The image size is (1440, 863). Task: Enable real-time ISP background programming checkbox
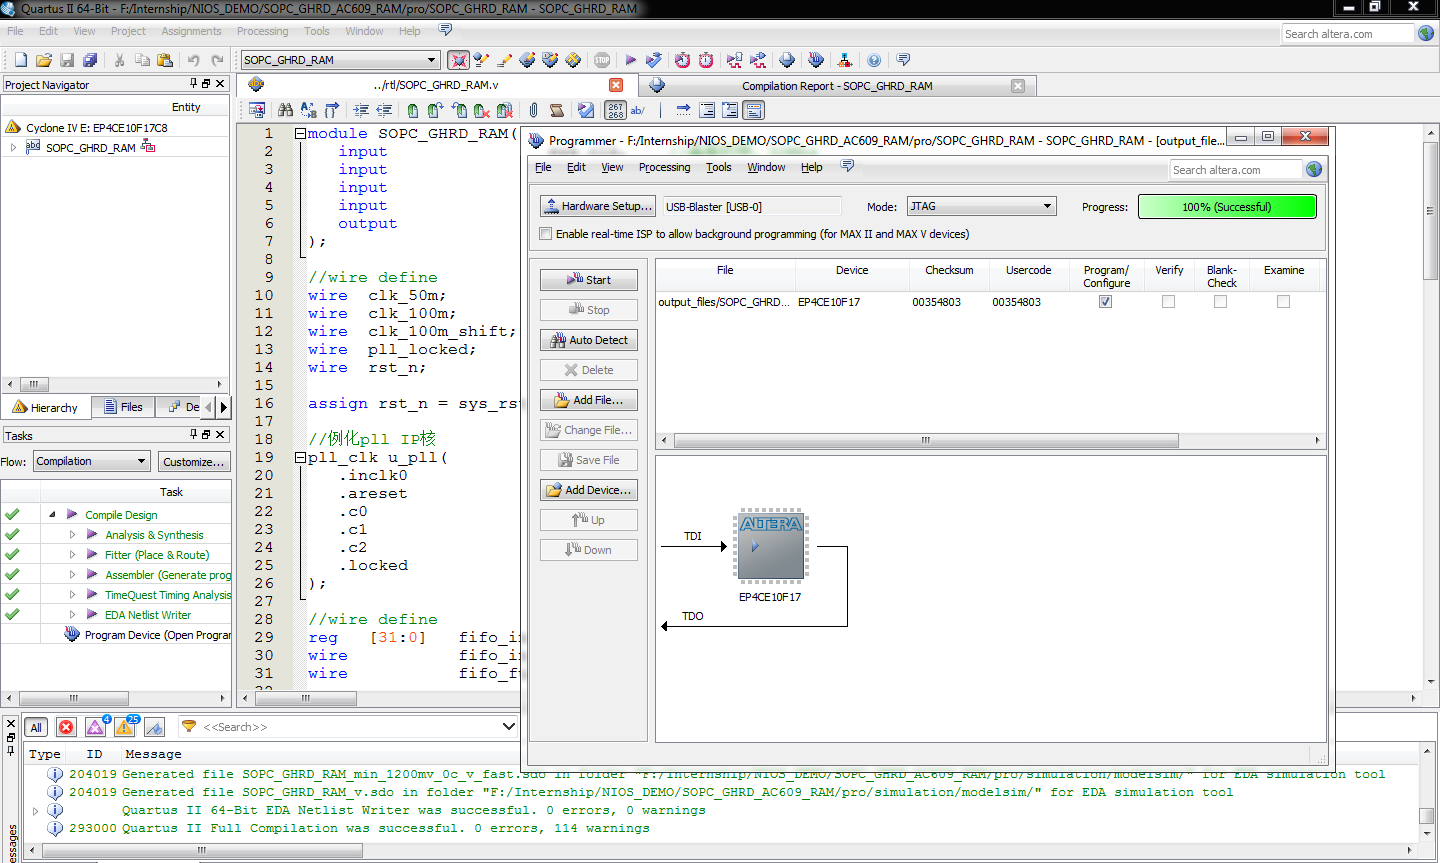point(545,233)
